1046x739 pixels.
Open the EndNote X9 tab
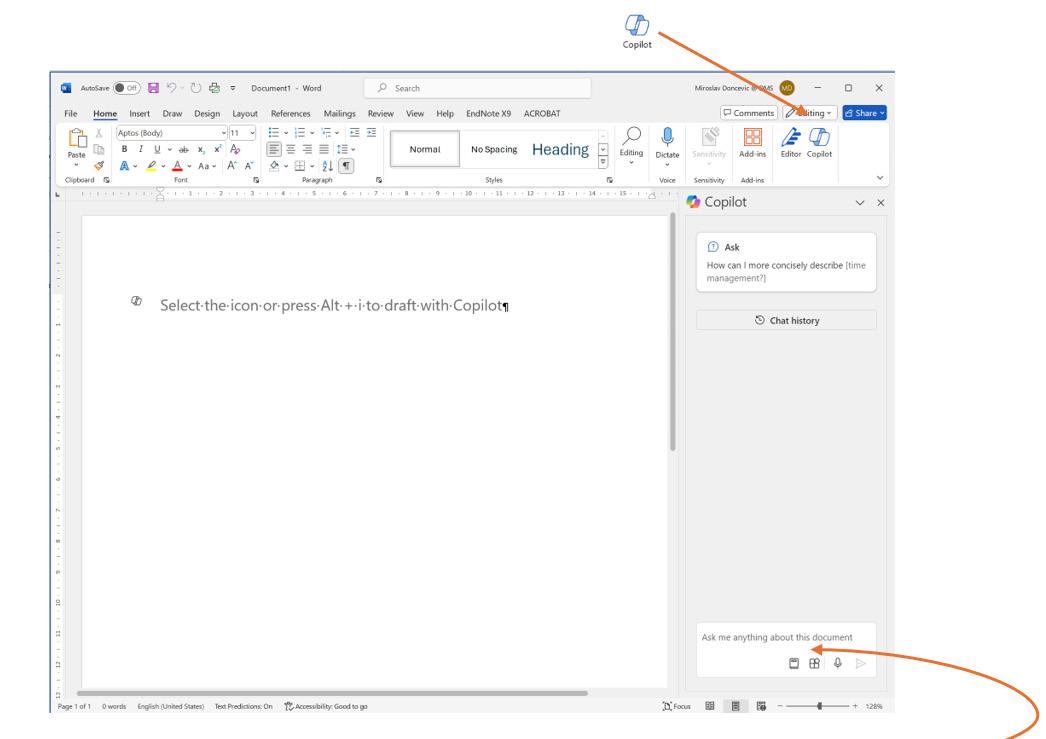coord(488,113)
